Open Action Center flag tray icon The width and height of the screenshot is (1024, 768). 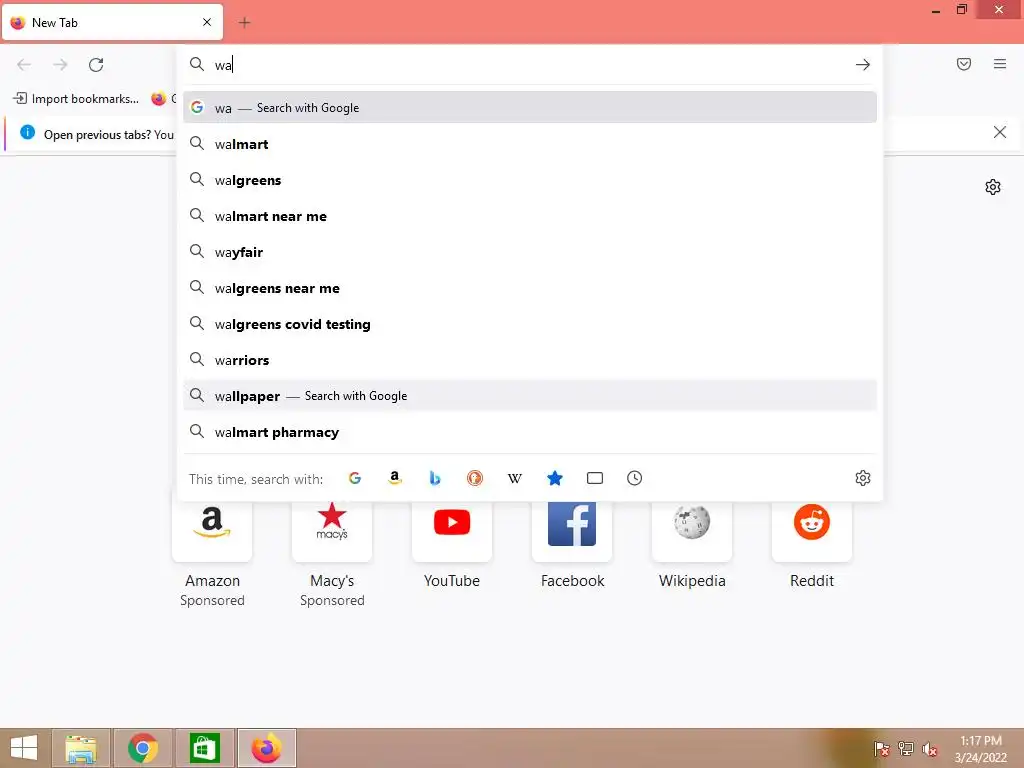[x=882, y=749]
